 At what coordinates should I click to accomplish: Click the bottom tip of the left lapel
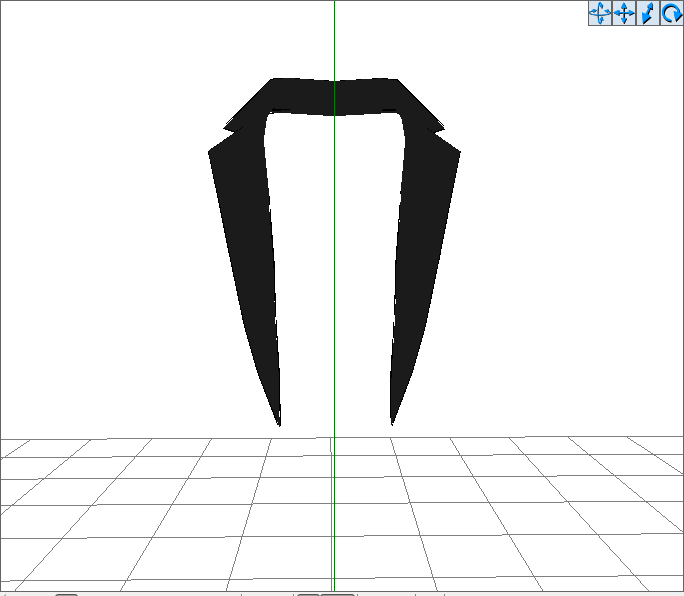click(279, 422)
